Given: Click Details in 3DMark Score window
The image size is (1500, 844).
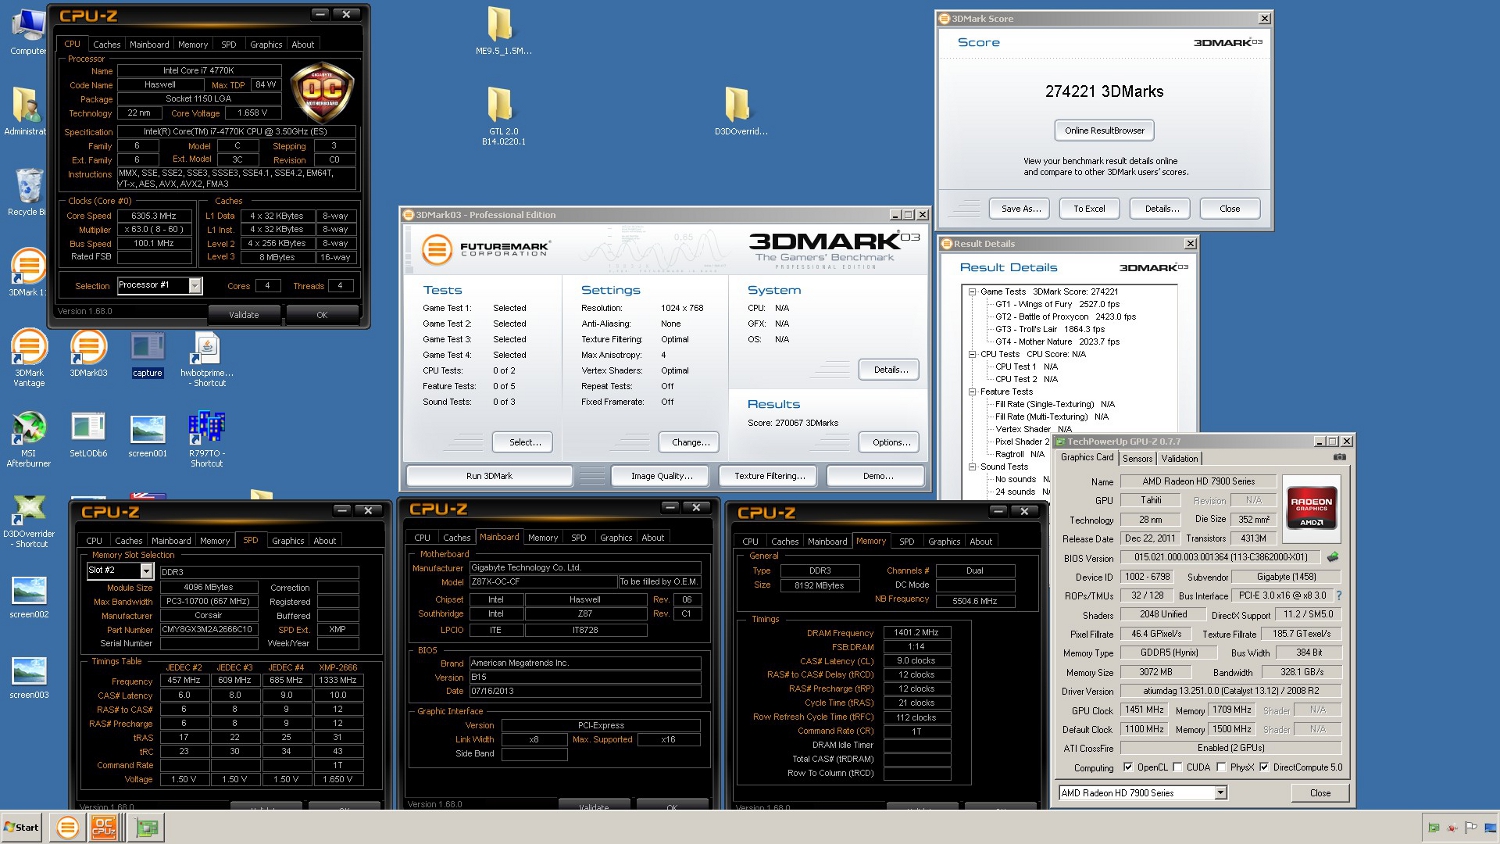Looking at the screenshot, I should click(x=1161, y=209).
